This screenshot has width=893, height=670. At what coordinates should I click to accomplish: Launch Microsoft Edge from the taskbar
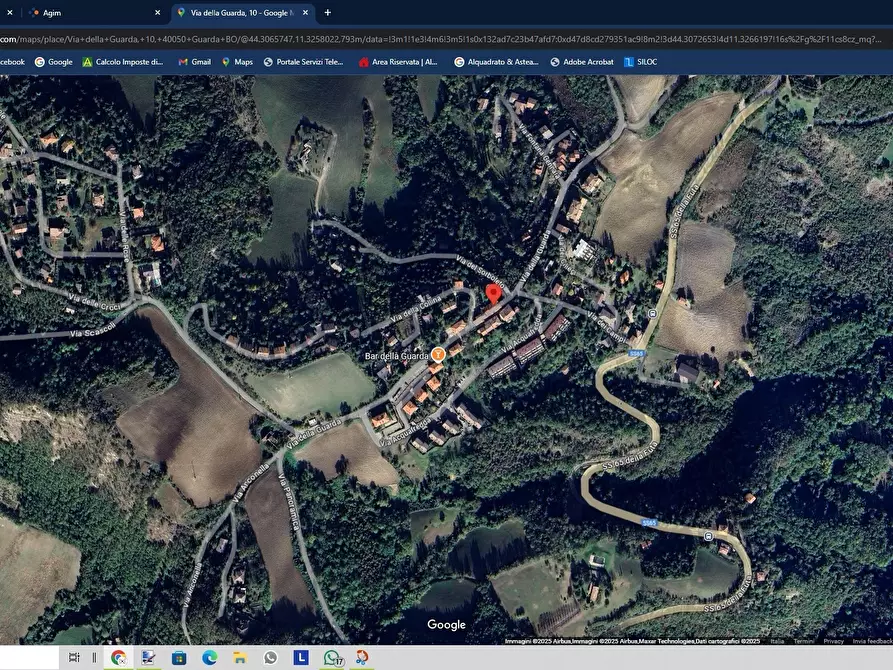pos(209,657)
